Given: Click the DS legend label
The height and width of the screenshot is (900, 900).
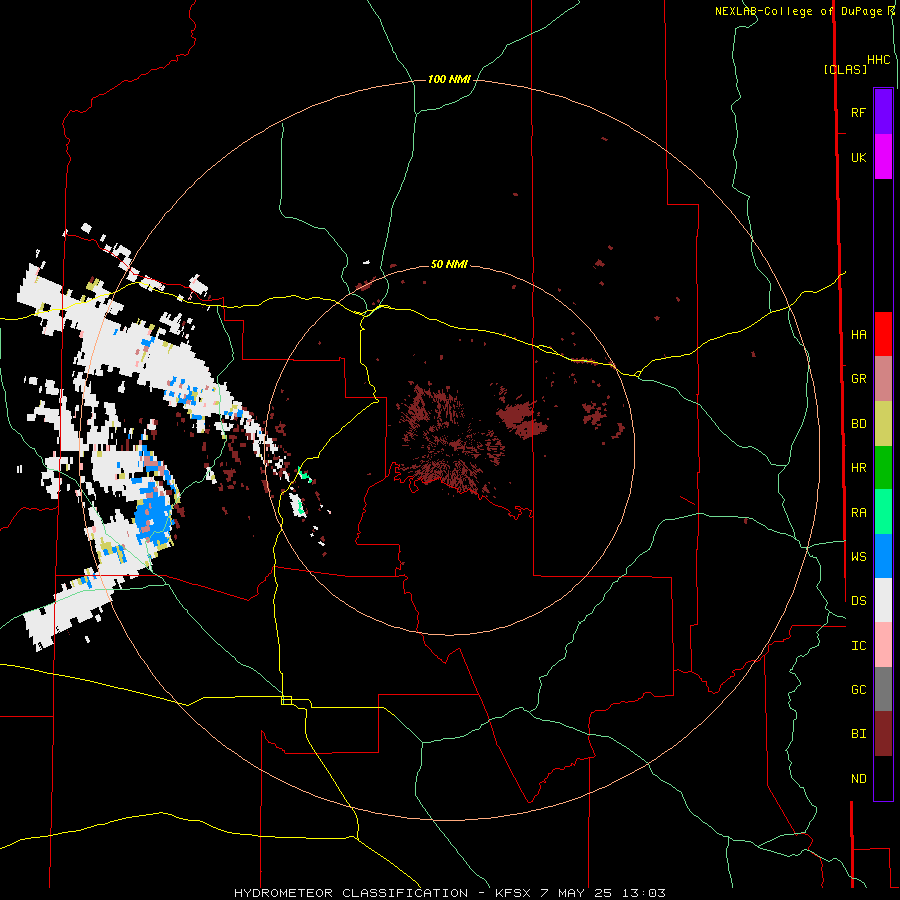Looking at the screenshot, I should pos(858,600).
